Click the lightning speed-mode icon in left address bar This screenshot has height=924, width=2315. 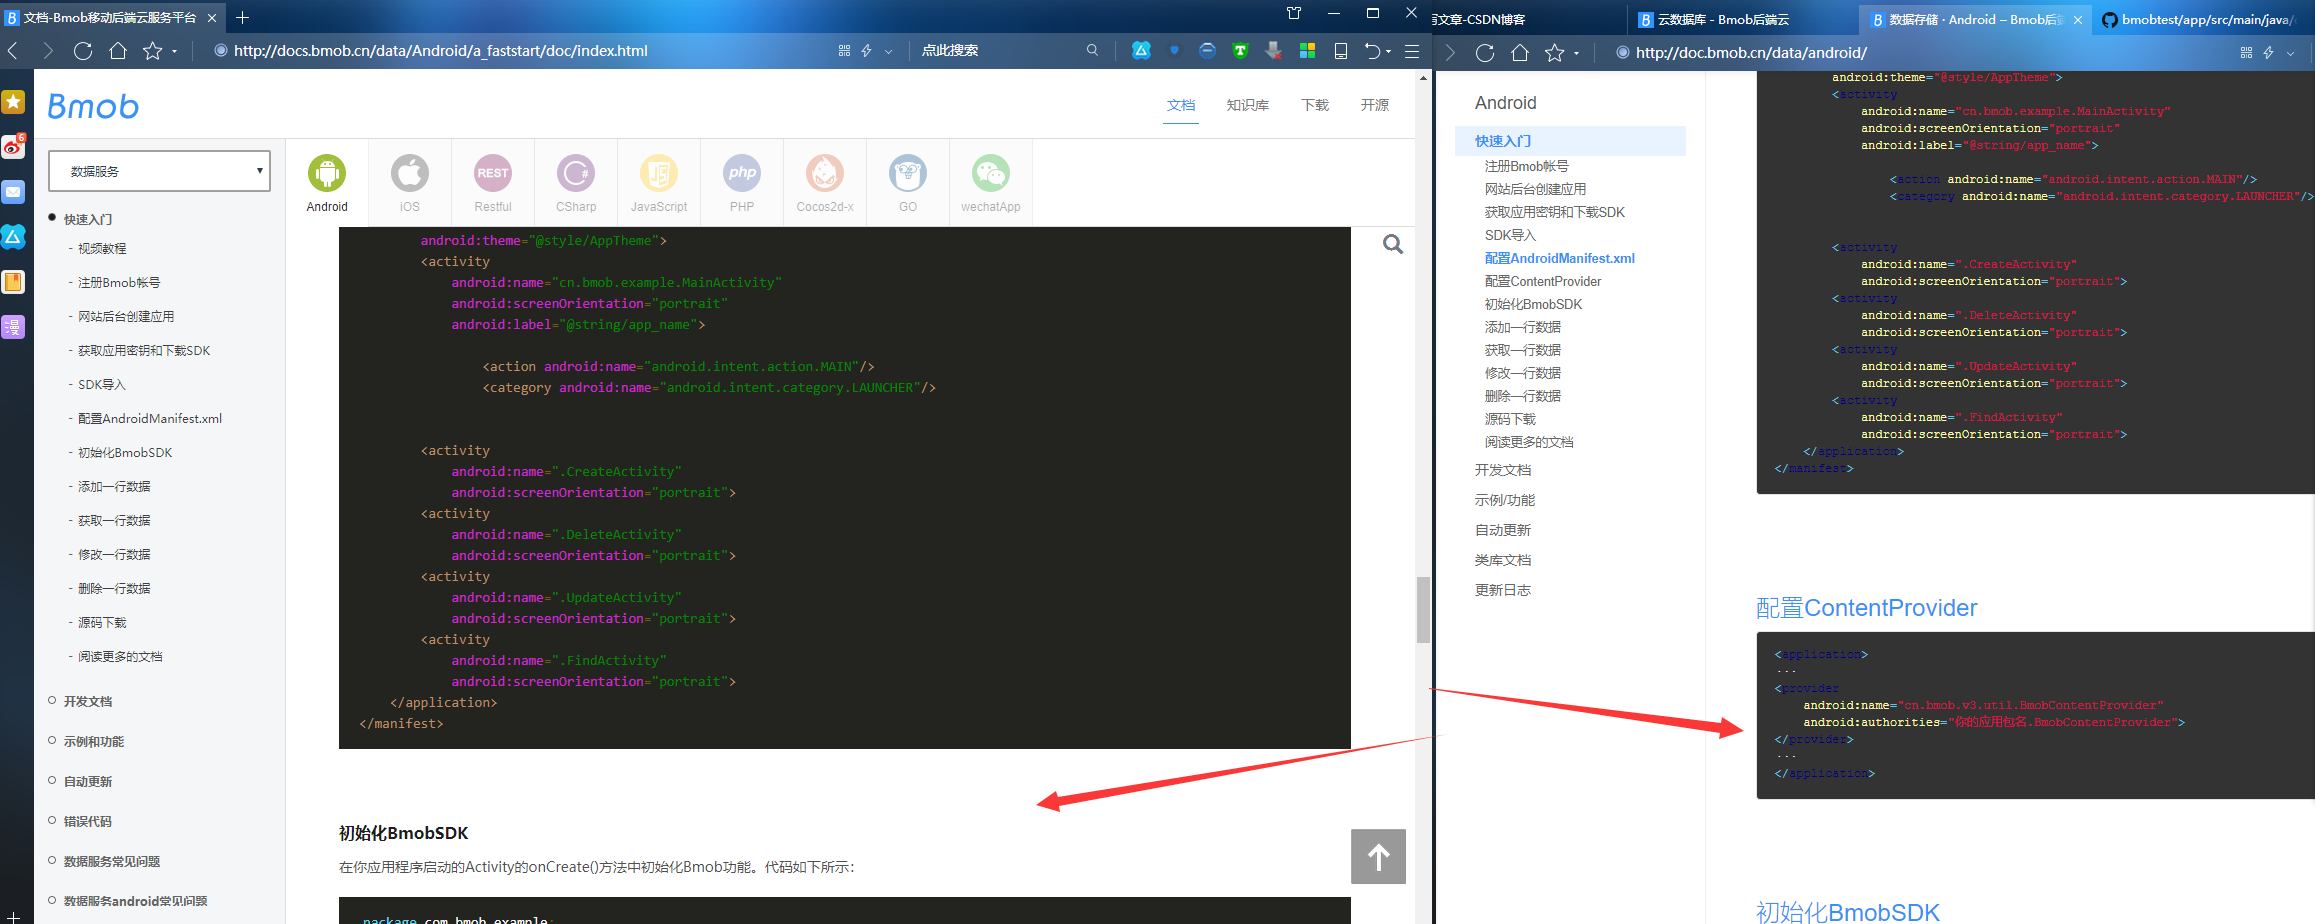(867, 51)
